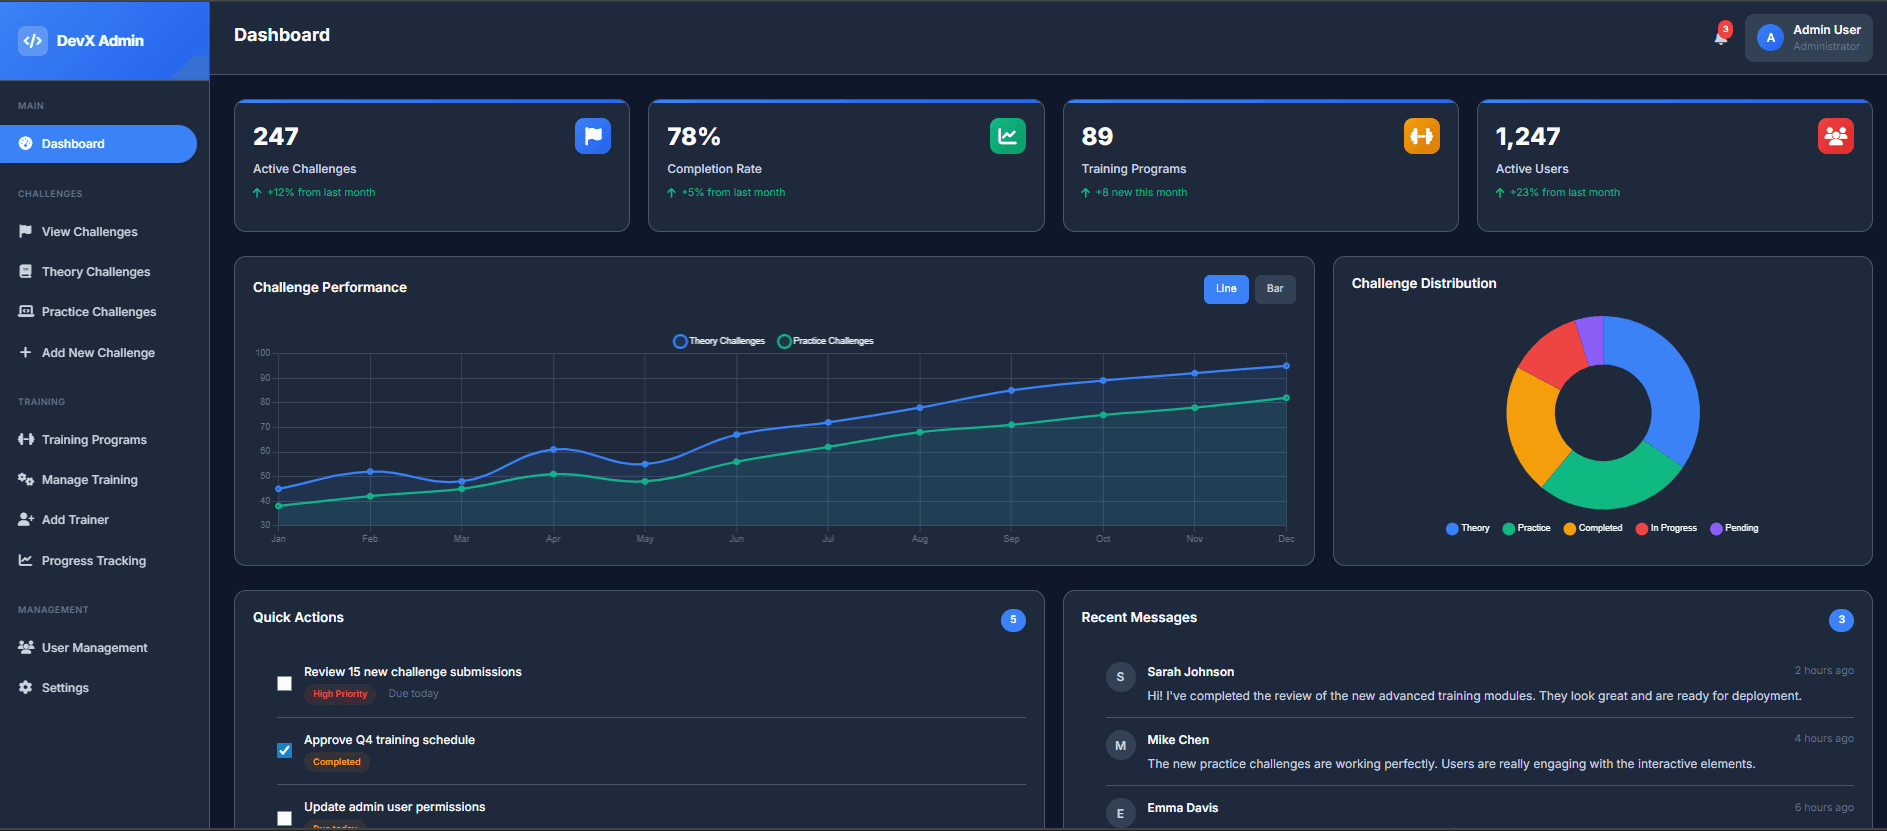Click the Completed legend swatch in donut chart
This screenshot has width=1887, height=831.
point(1570,529)
